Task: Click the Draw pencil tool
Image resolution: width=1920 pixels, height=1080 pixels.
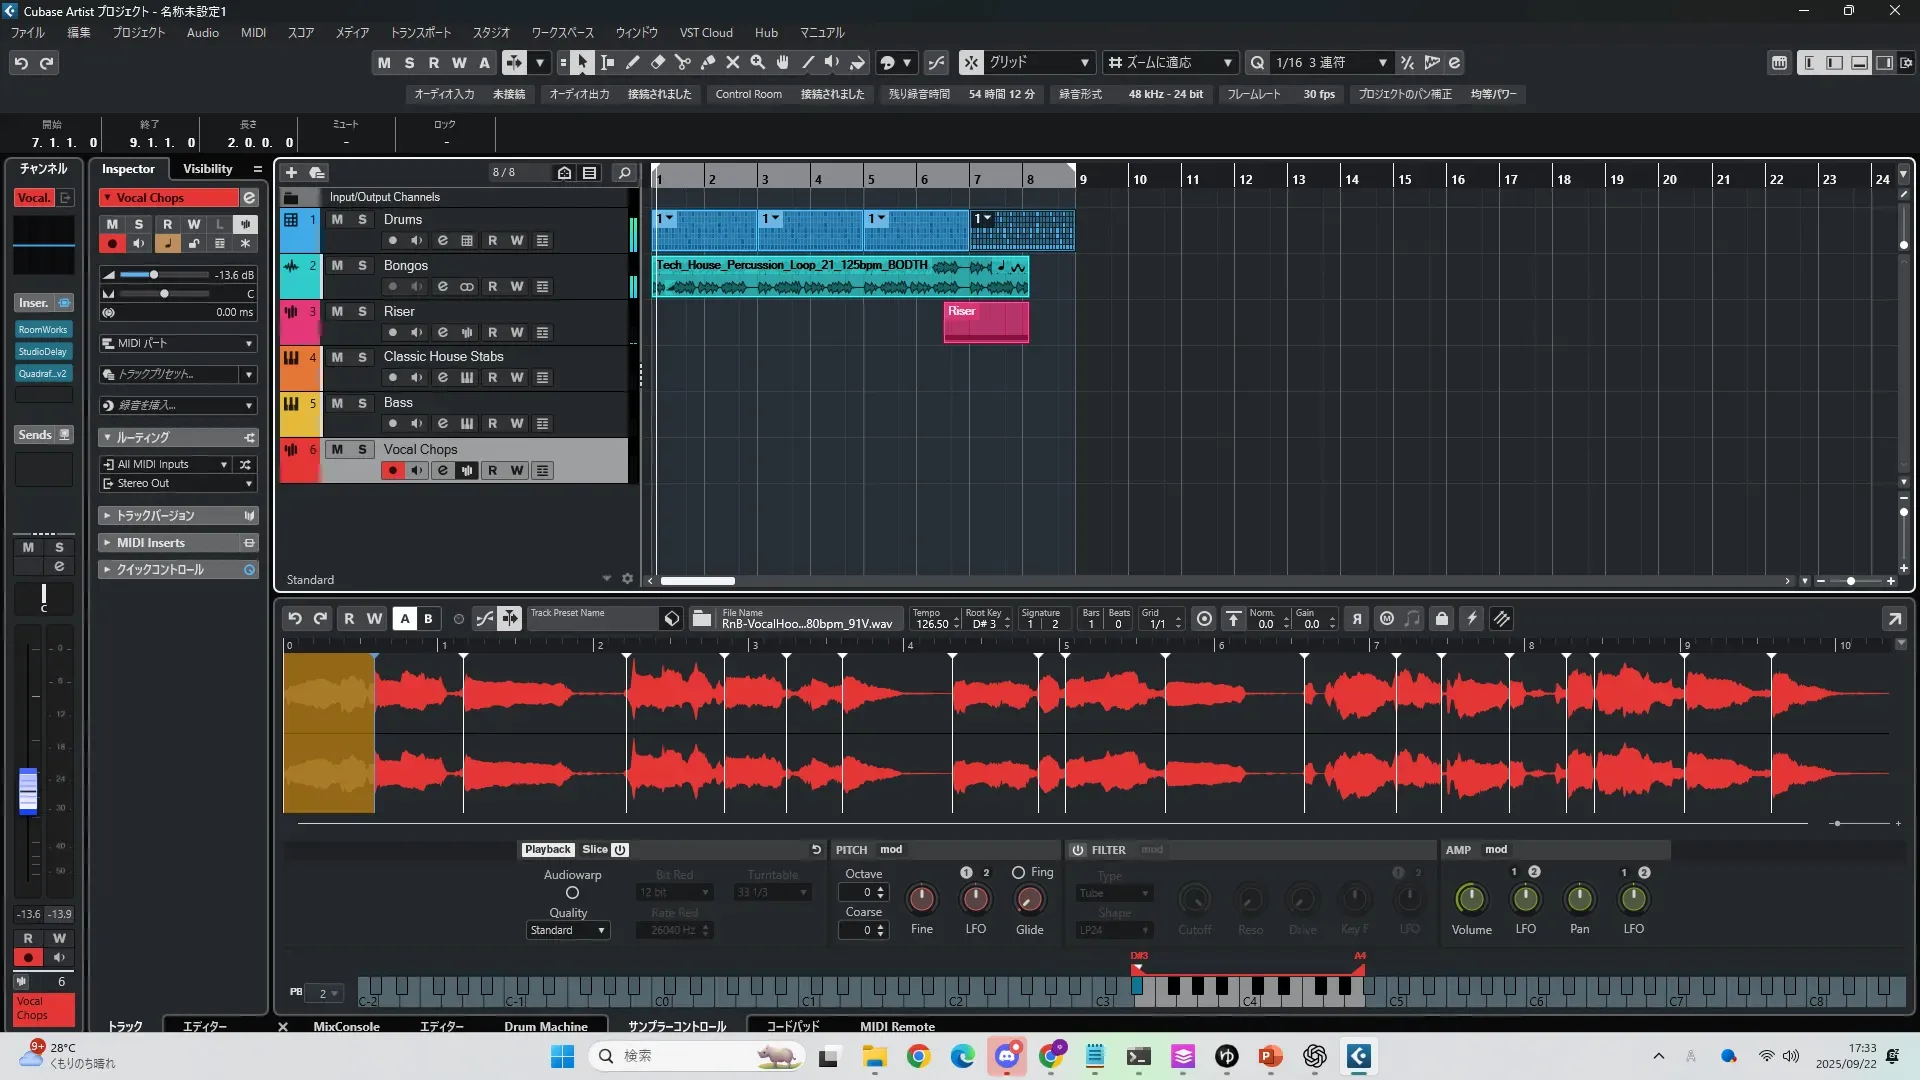Action: 633,63
